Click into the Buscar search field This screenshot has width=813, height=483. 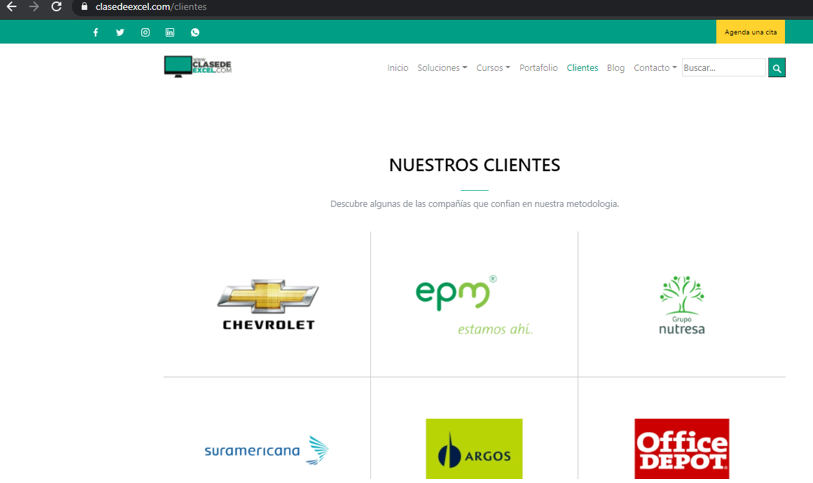(724, 67)
